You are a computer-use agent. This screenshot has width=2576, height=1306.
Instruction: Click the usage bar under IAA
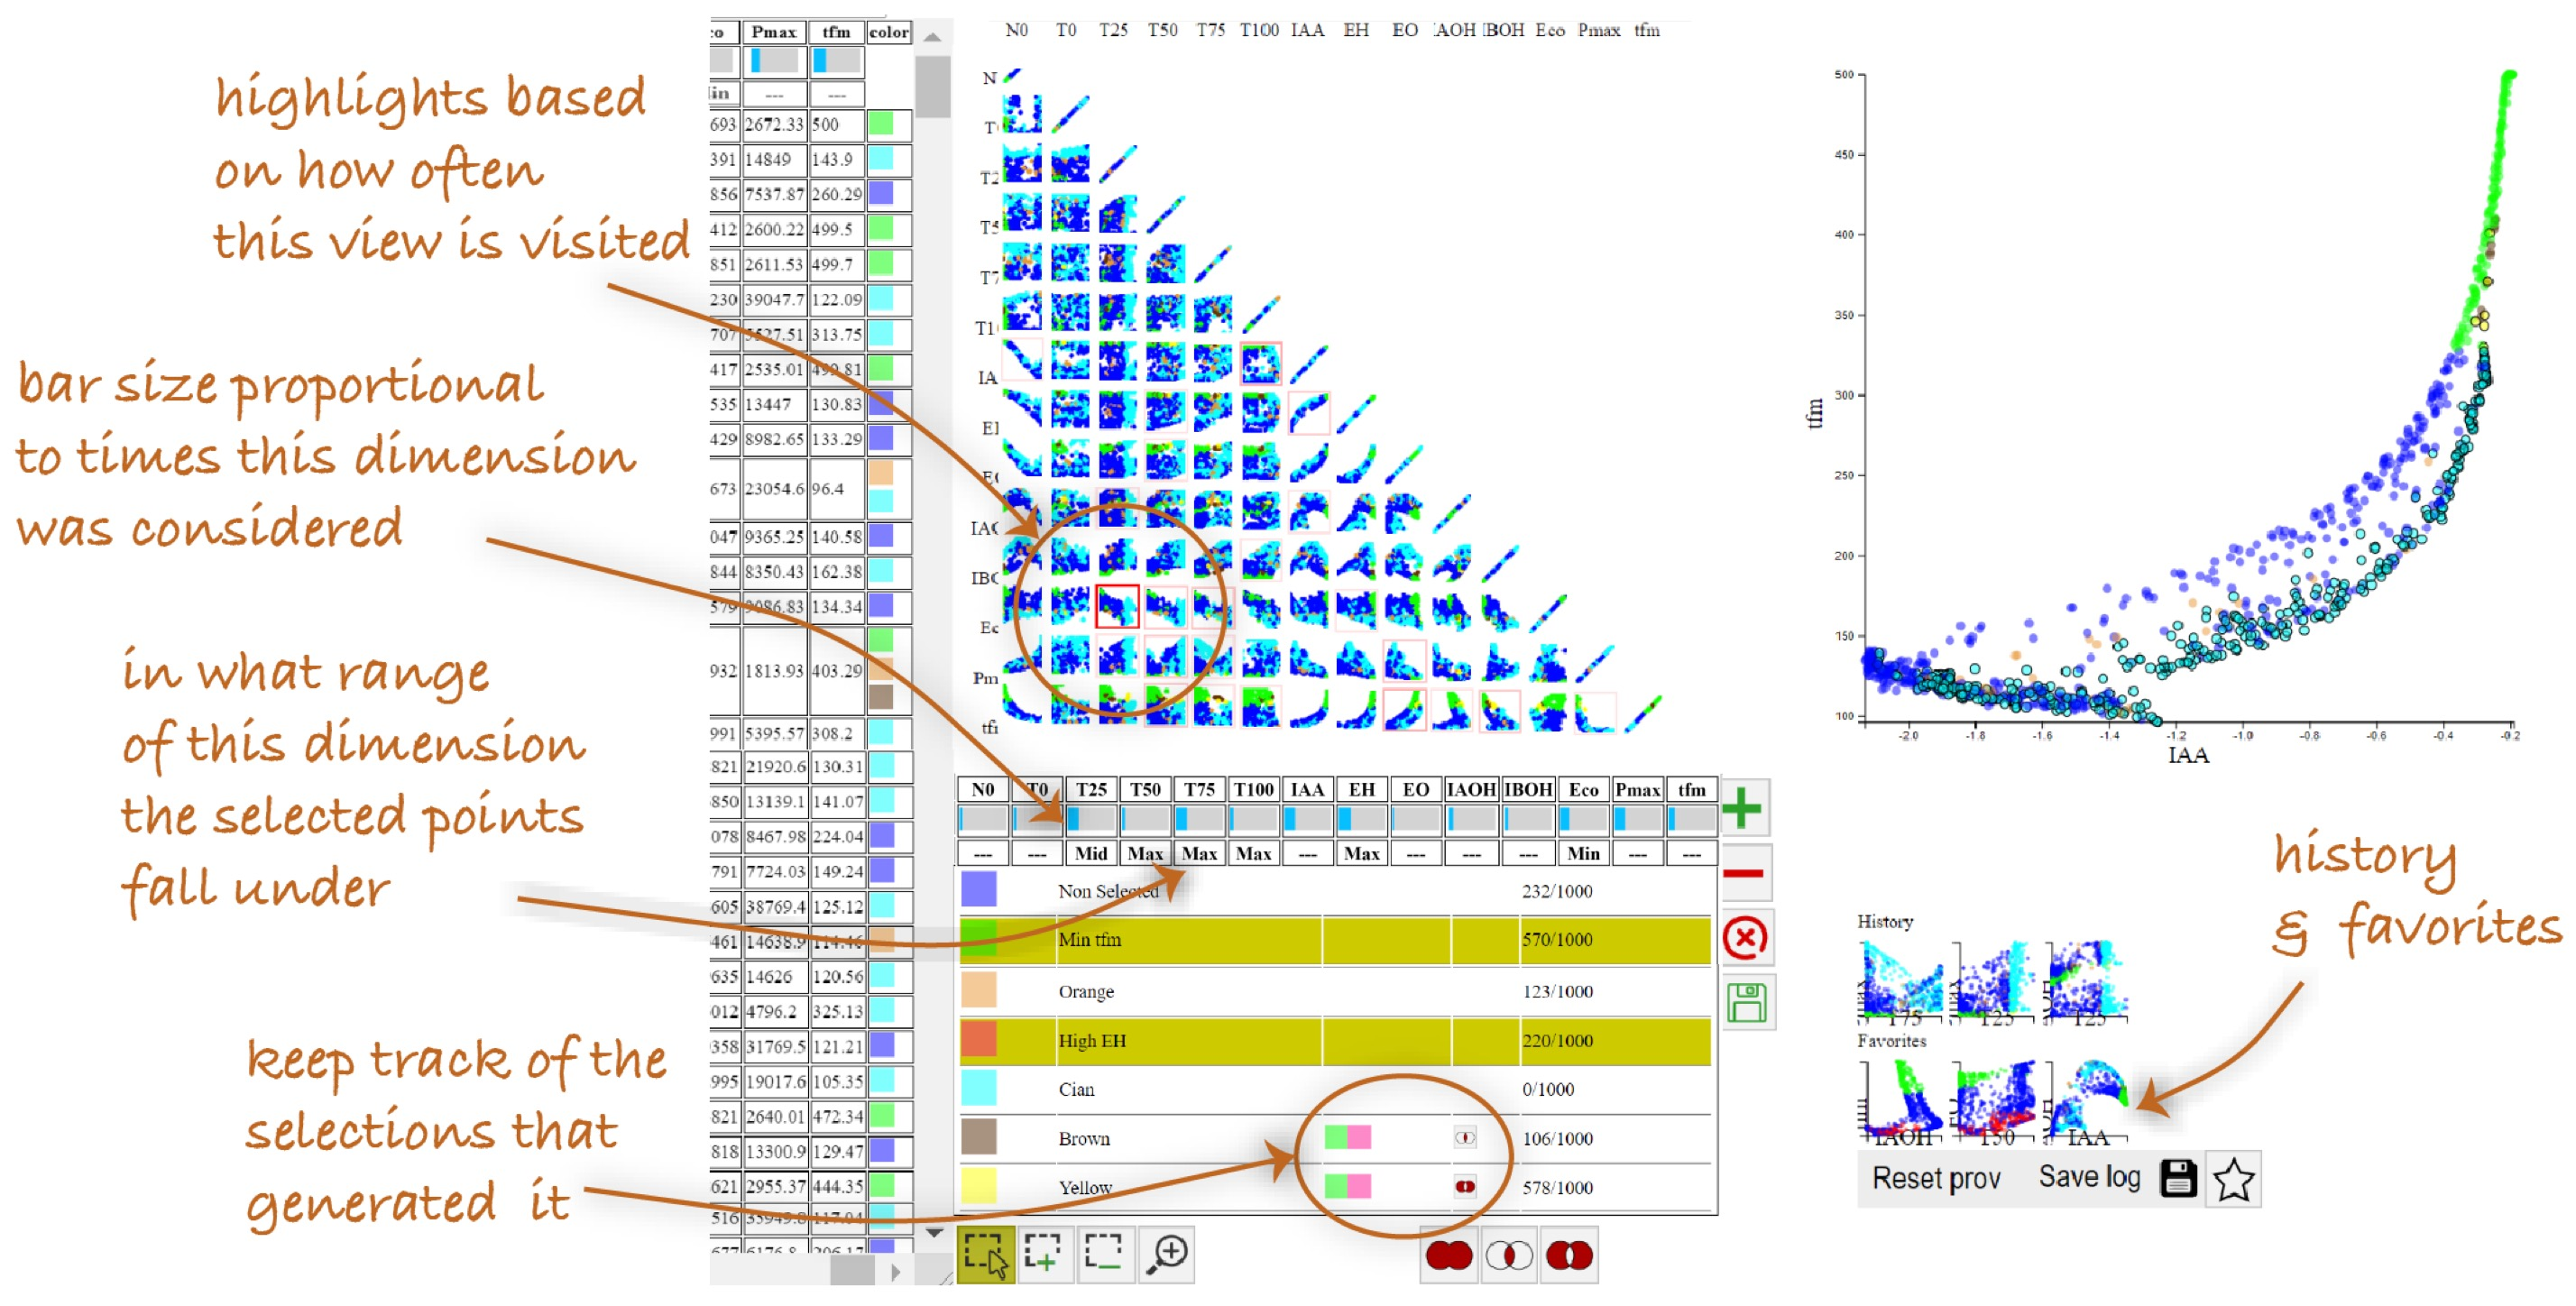click(1307, 820)
